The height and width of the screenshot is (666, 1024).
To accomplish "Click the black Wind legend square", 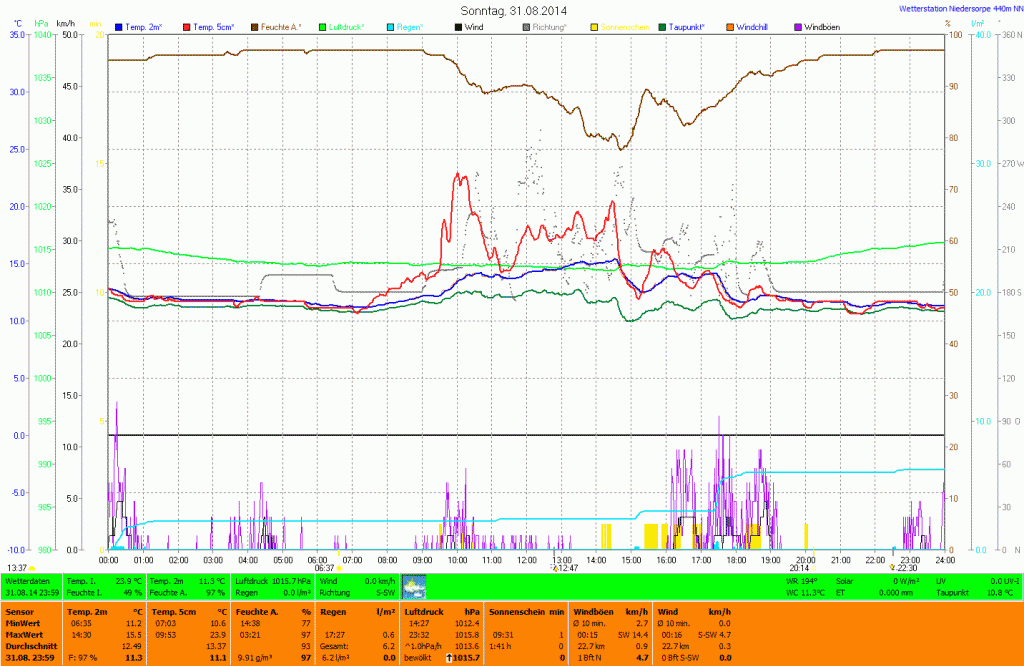I will click(459, 26).
